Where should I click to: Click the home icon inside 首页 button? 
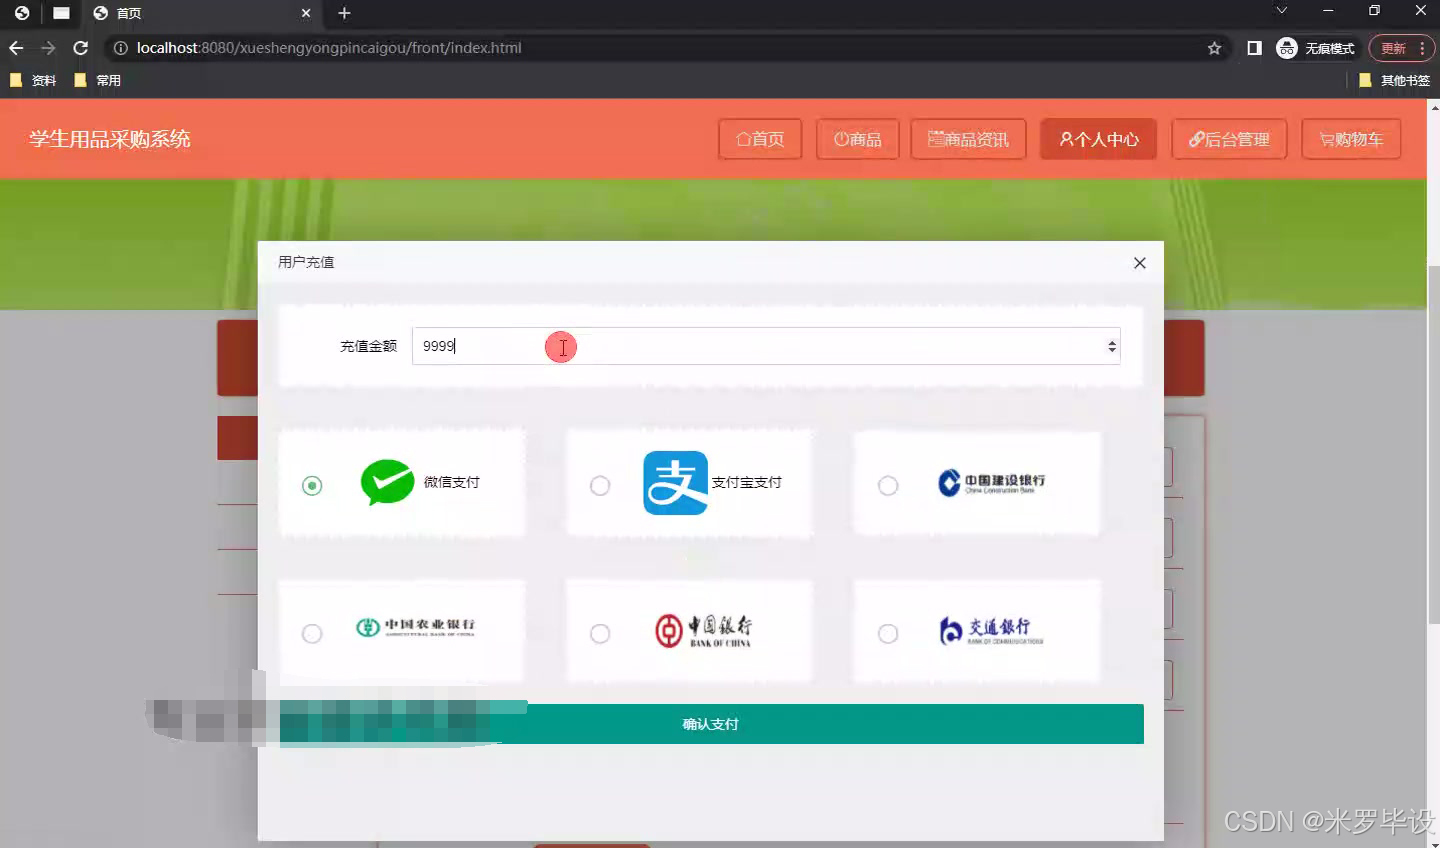point(743,139)
